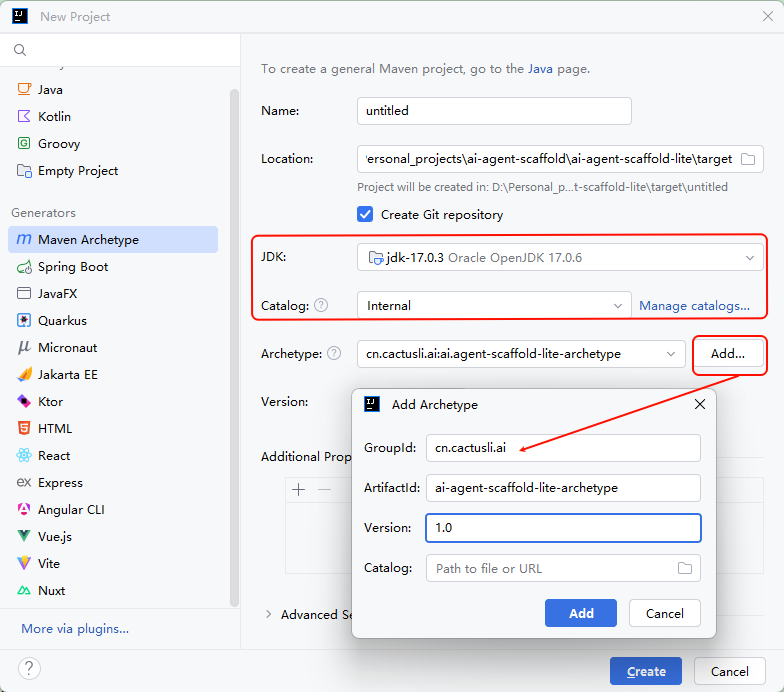Choose the JavaFX generator
This screenshot has width=784, height=692.
113,294
